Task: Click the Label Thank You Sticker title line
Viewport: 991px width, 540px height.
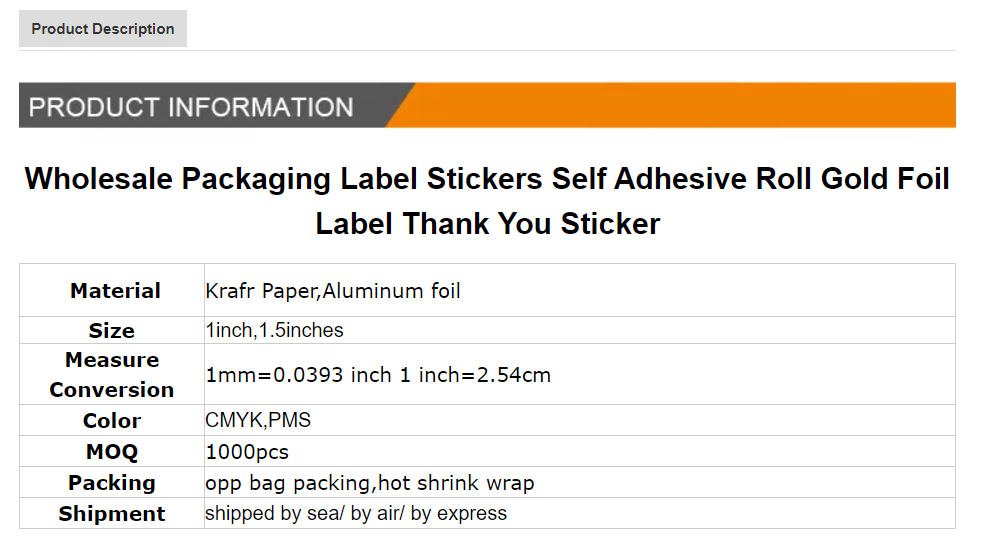Action: [487, 224]
